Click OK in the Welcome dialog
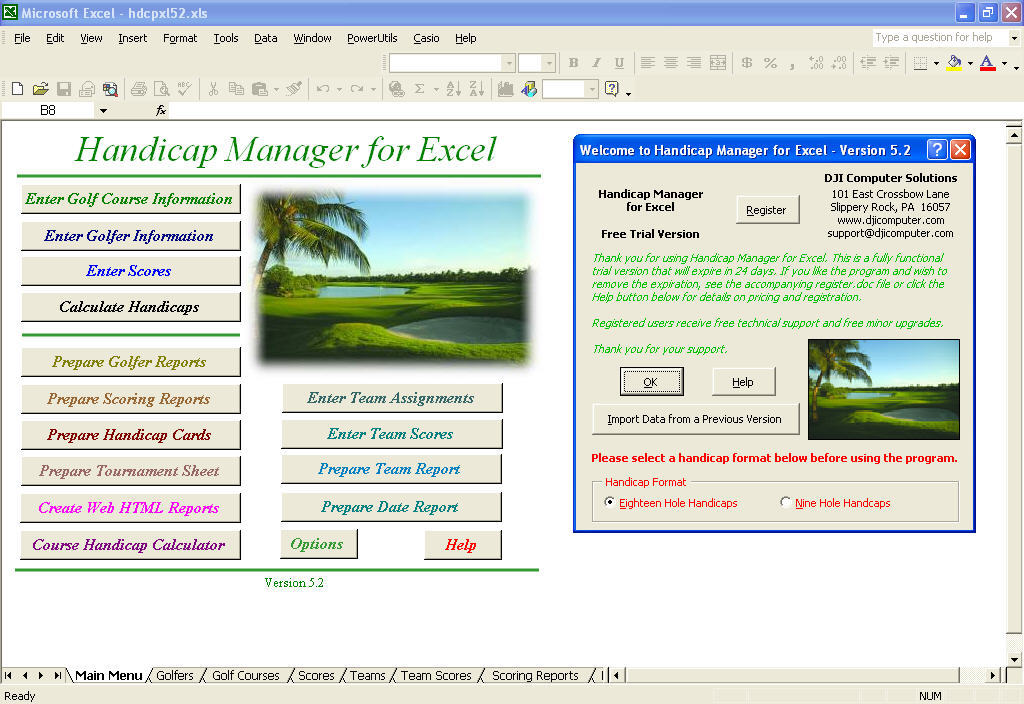This screenshot has width=1024, height=704. tap(651, 381)
